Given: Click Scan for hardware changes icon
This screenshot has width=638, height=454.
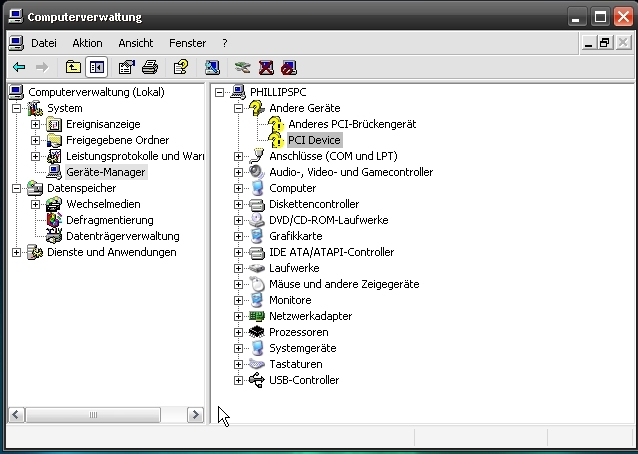Looking at the screenshot, I should coord(212,68).
